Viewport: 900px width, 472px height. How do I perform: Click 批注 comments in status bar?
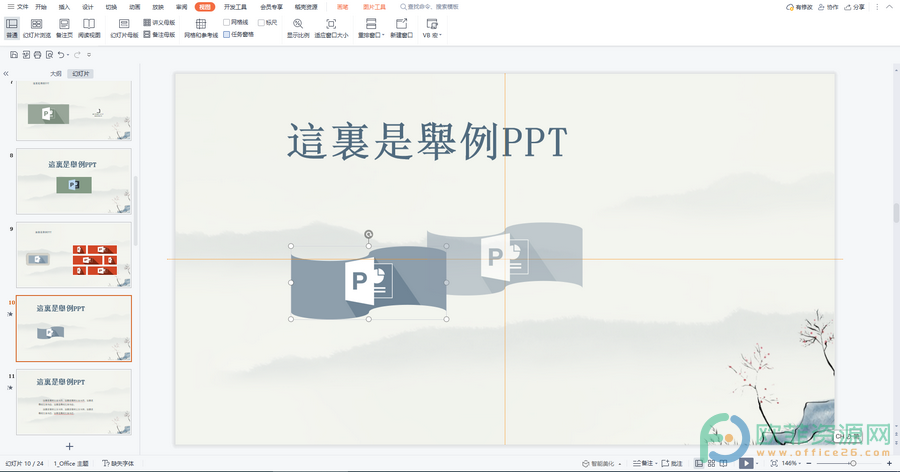(672, 463)
